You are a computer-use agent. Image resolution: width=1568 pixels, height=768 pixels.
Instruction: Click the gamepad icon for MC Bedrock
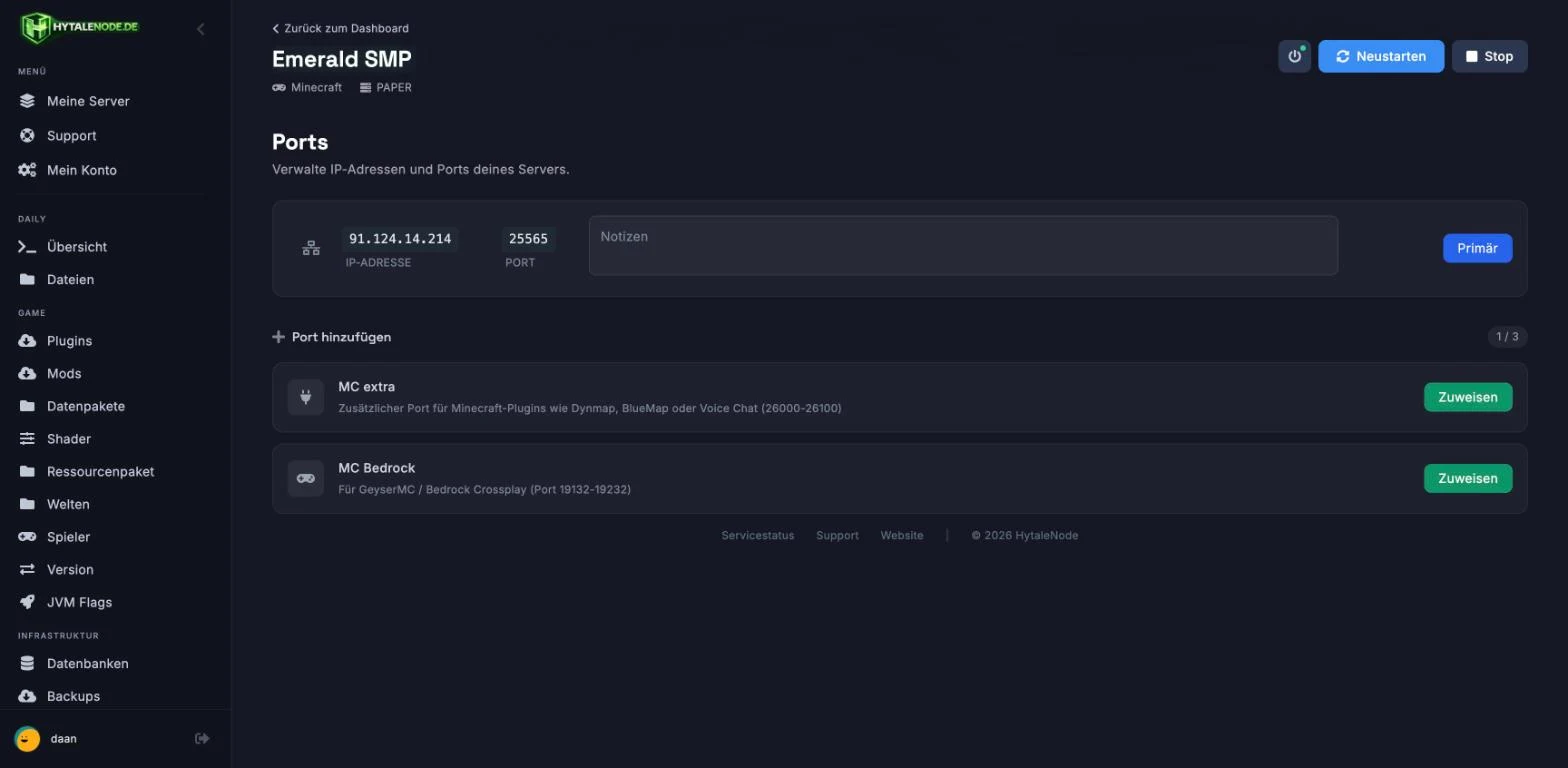pyautogui.click(x=306, y=478)
